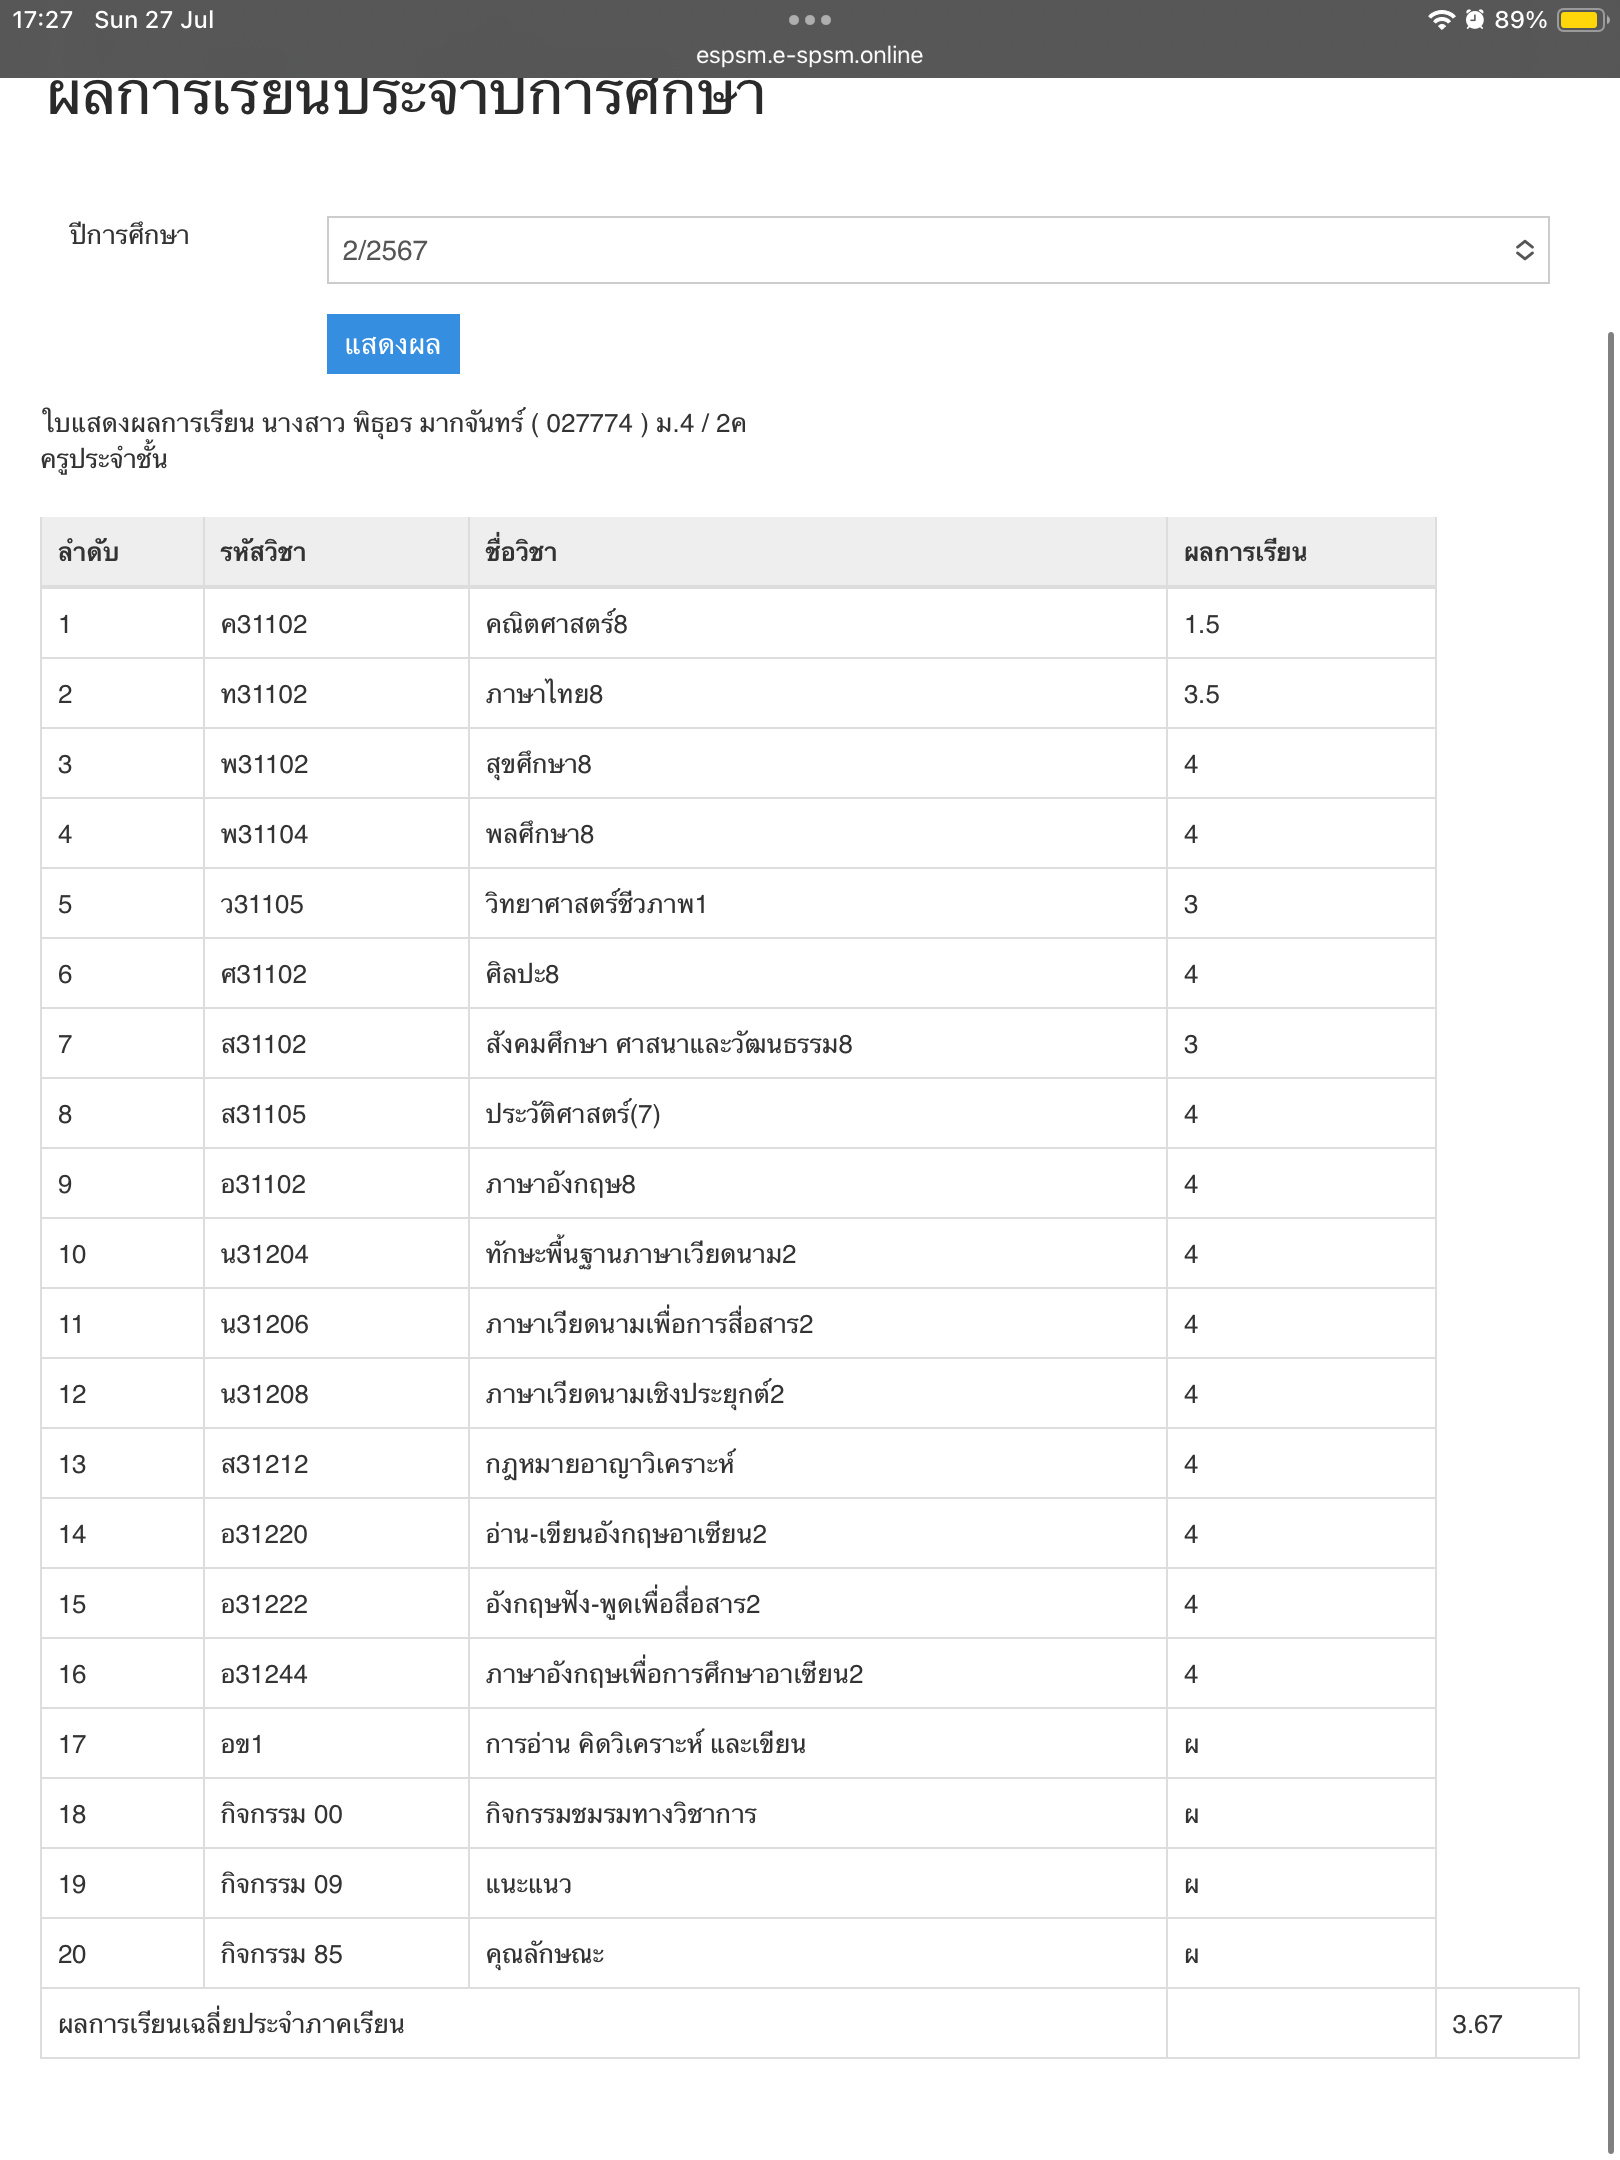Image resolution: width=1620 pixels, height=2160 pixels.
Task: Select subject ศิลปะ8
Action: click(x=522, y=974)
